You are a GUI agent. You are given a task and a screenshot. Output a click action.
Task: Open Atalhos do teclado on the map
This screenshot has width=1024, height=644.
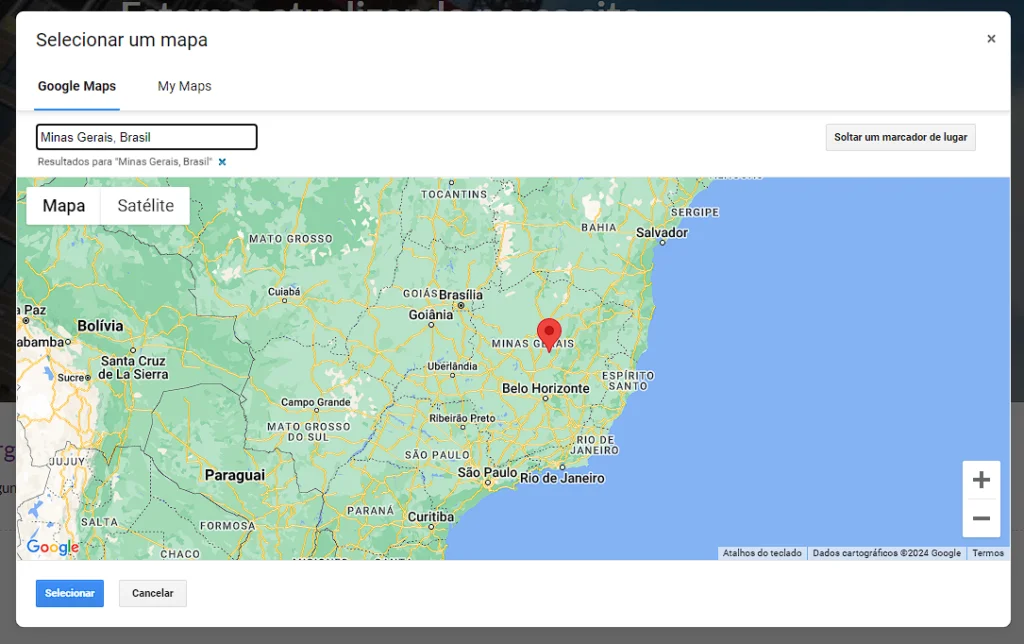762,553
